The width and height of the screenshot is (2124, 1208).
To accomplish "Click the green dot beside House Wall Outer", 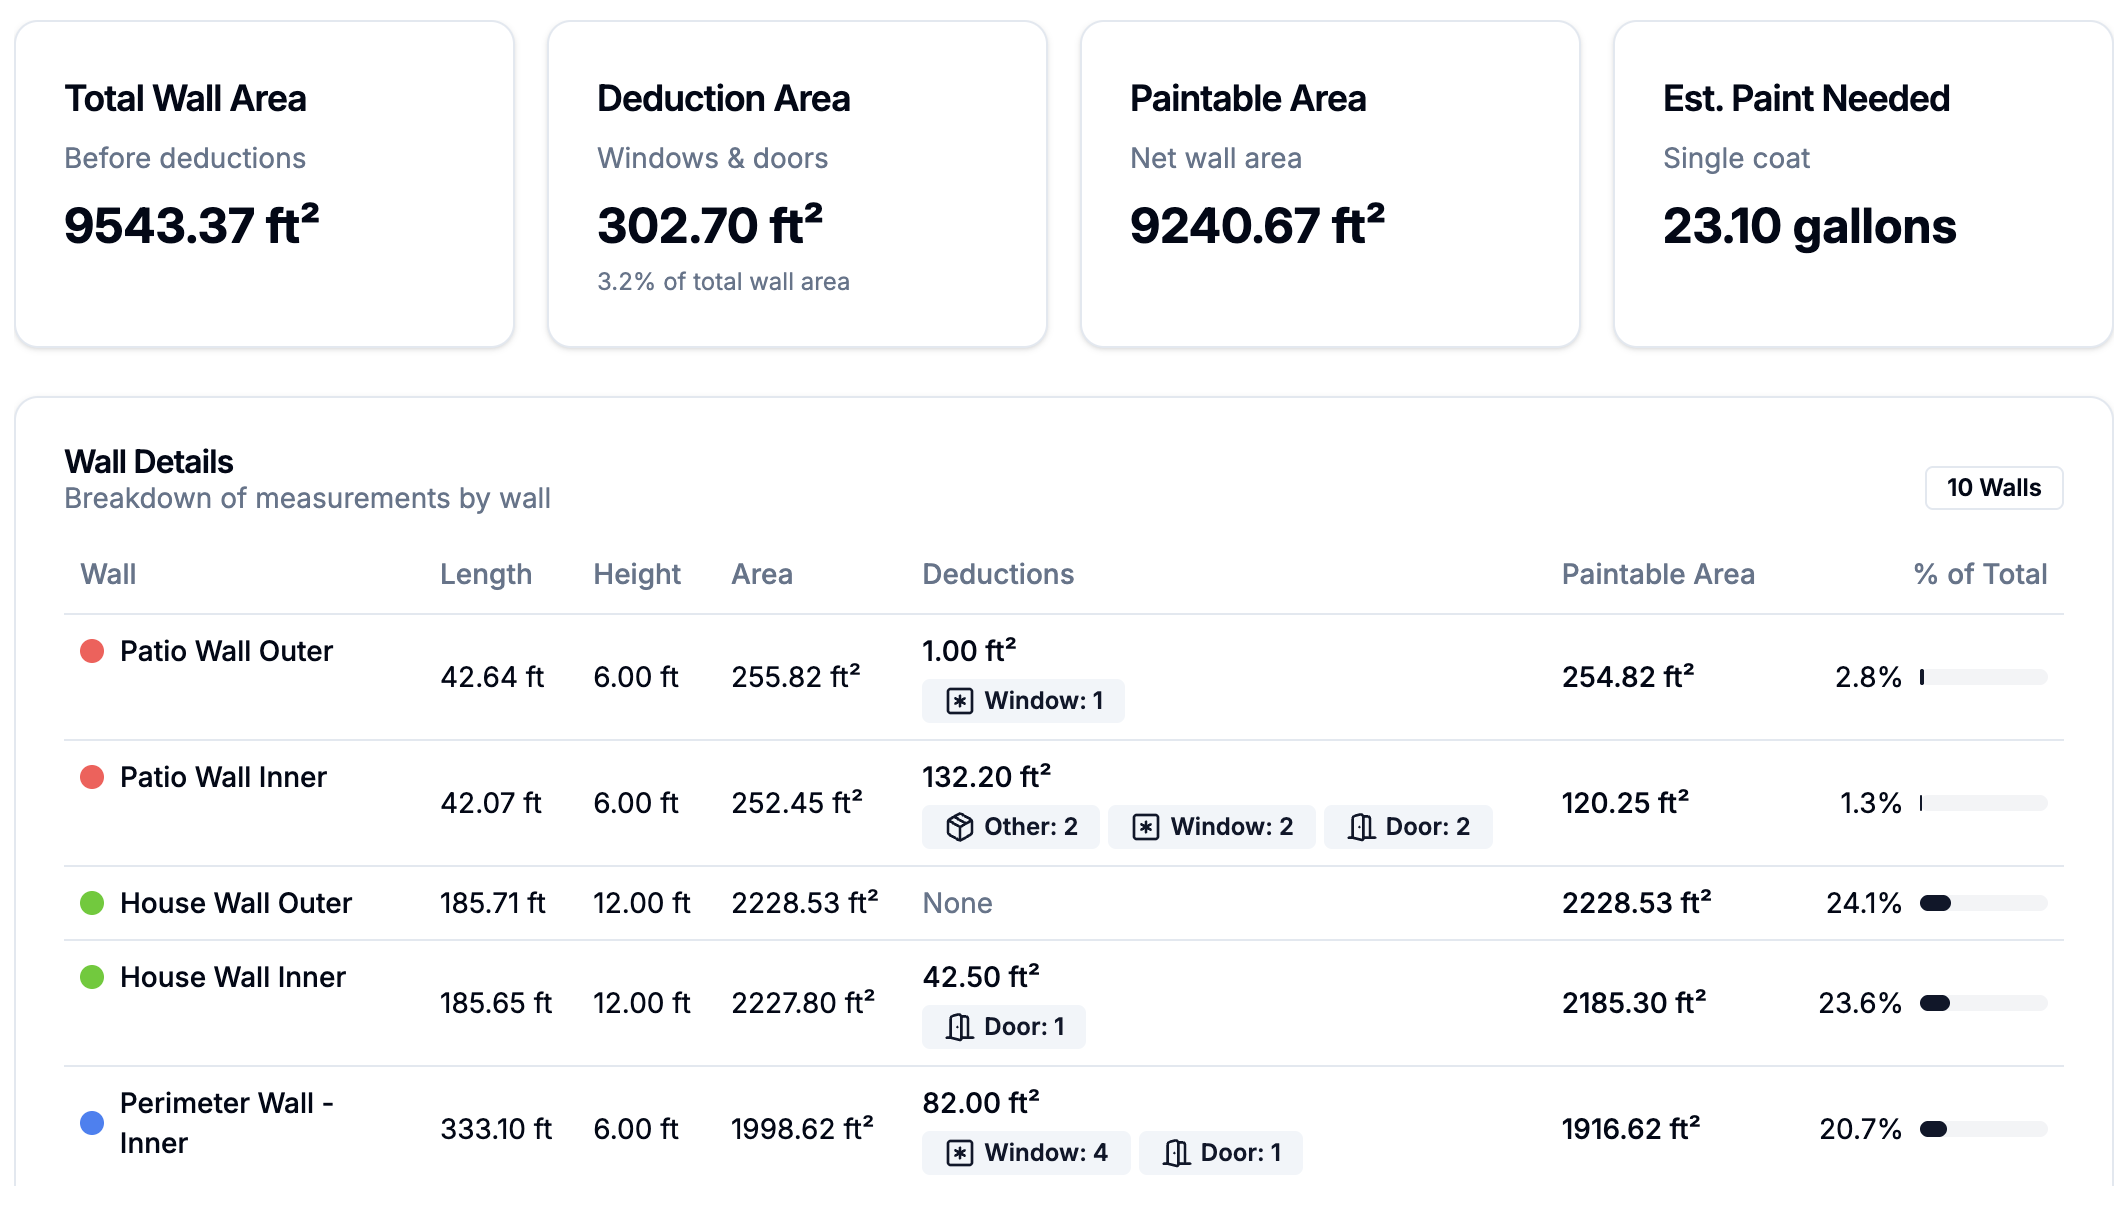I will 92,903.
